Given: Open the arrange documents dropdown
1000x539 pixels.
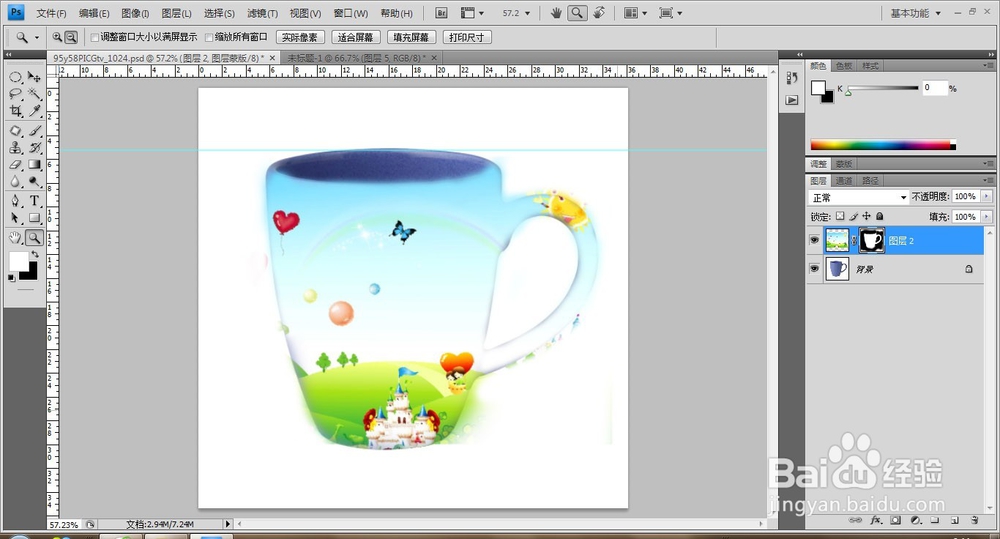Looking at the screenshot, I should coord(635,13).
